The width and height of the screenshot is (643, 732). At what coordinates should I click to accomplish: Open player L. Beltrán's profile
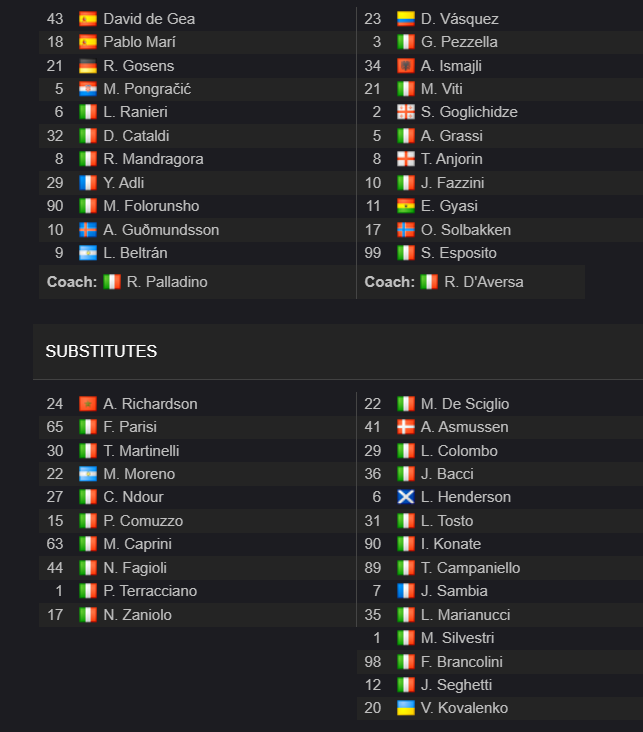pos(135,253)
